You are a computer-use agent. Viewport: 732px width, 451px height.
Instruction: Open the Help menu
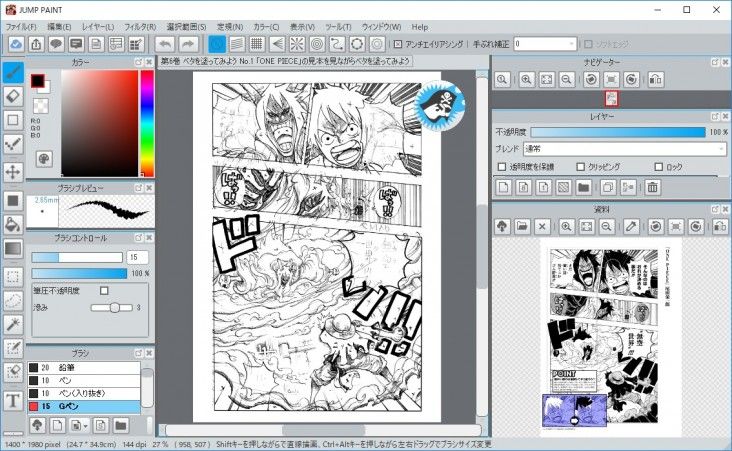point(420,27)
